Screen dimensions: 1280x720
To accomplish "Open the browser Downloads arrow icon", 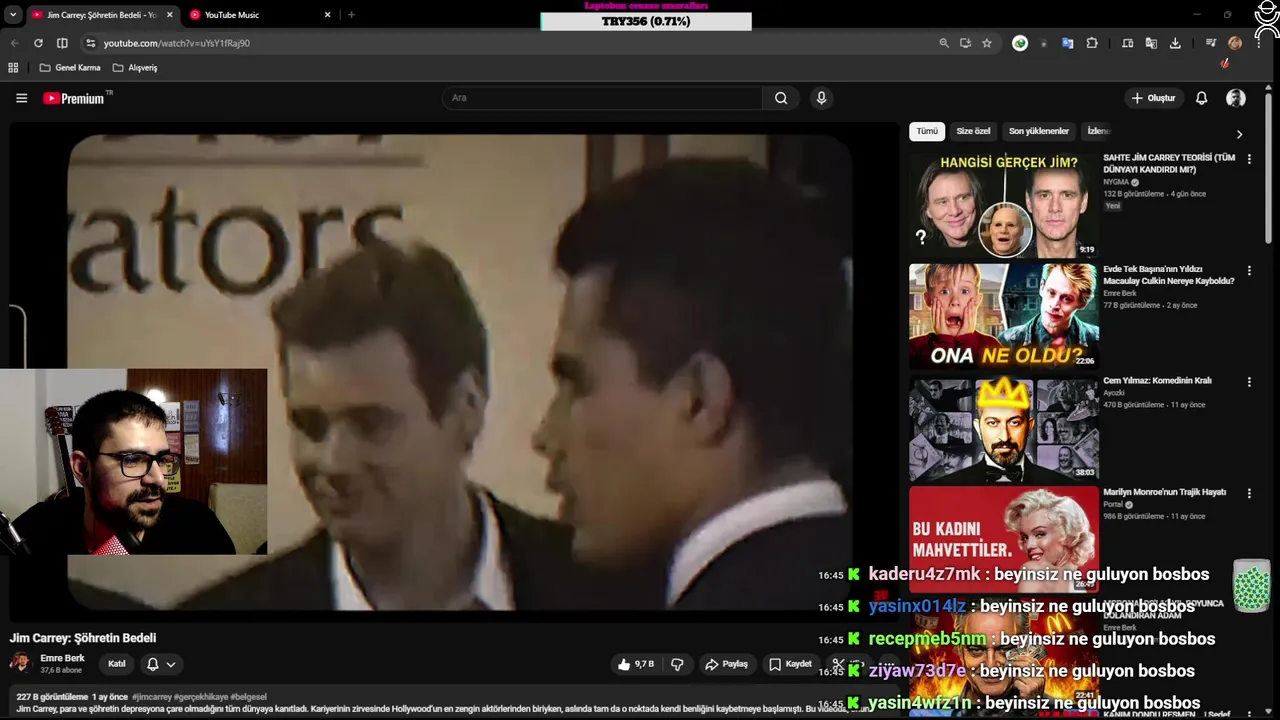I will (x=1175, y=43).
